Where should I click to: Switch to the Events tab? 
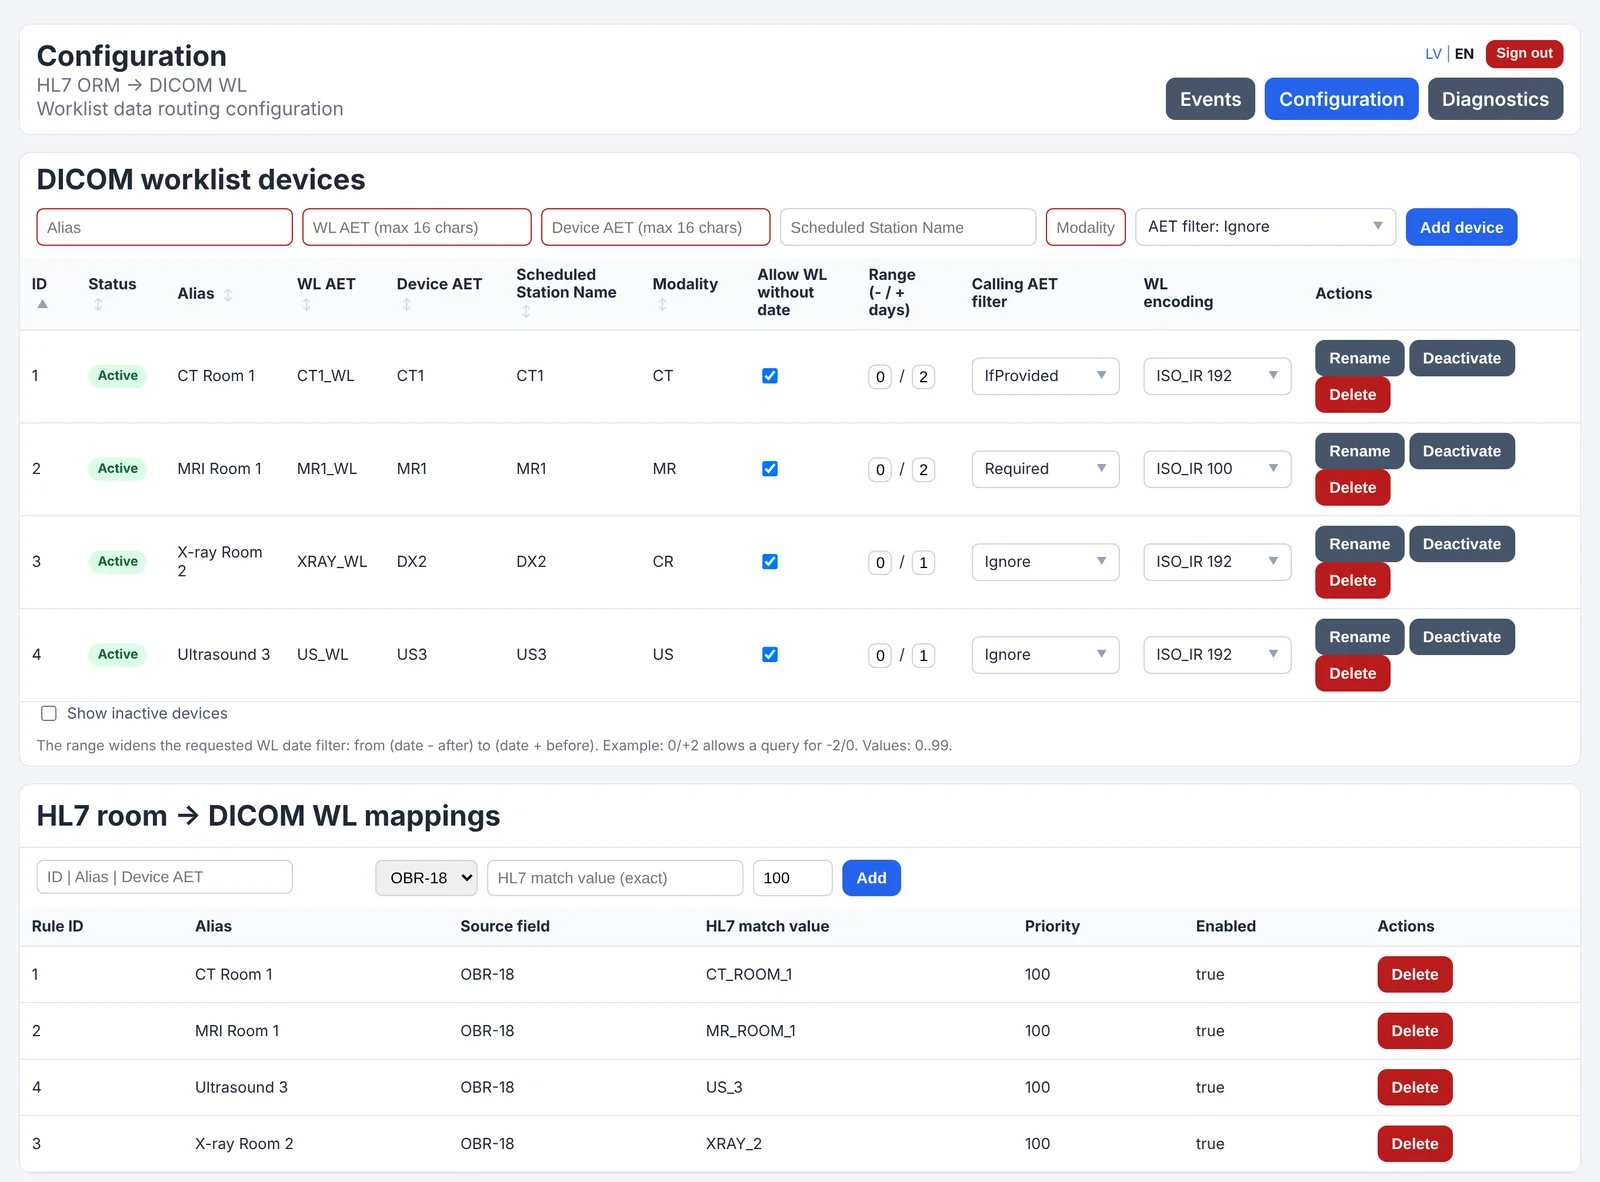coord(1210,99)
